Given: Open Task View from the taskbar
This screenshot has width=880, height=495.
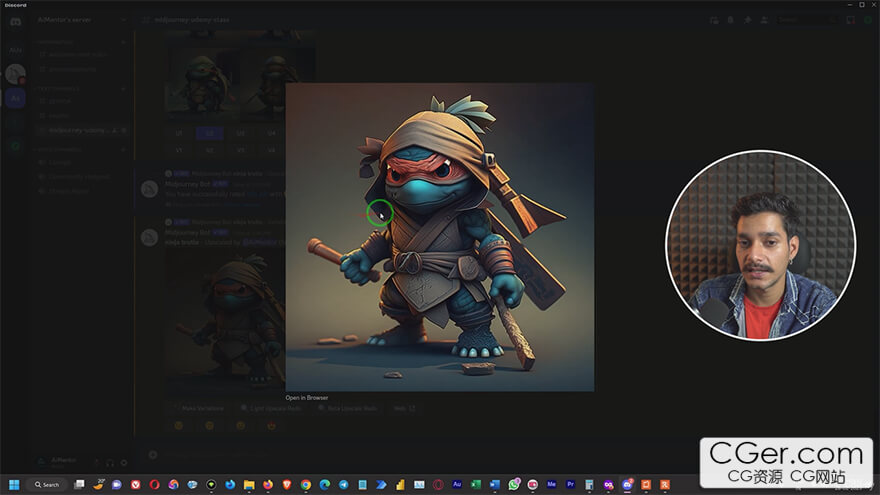Looking at the screenshot, I should pos(79,484).
